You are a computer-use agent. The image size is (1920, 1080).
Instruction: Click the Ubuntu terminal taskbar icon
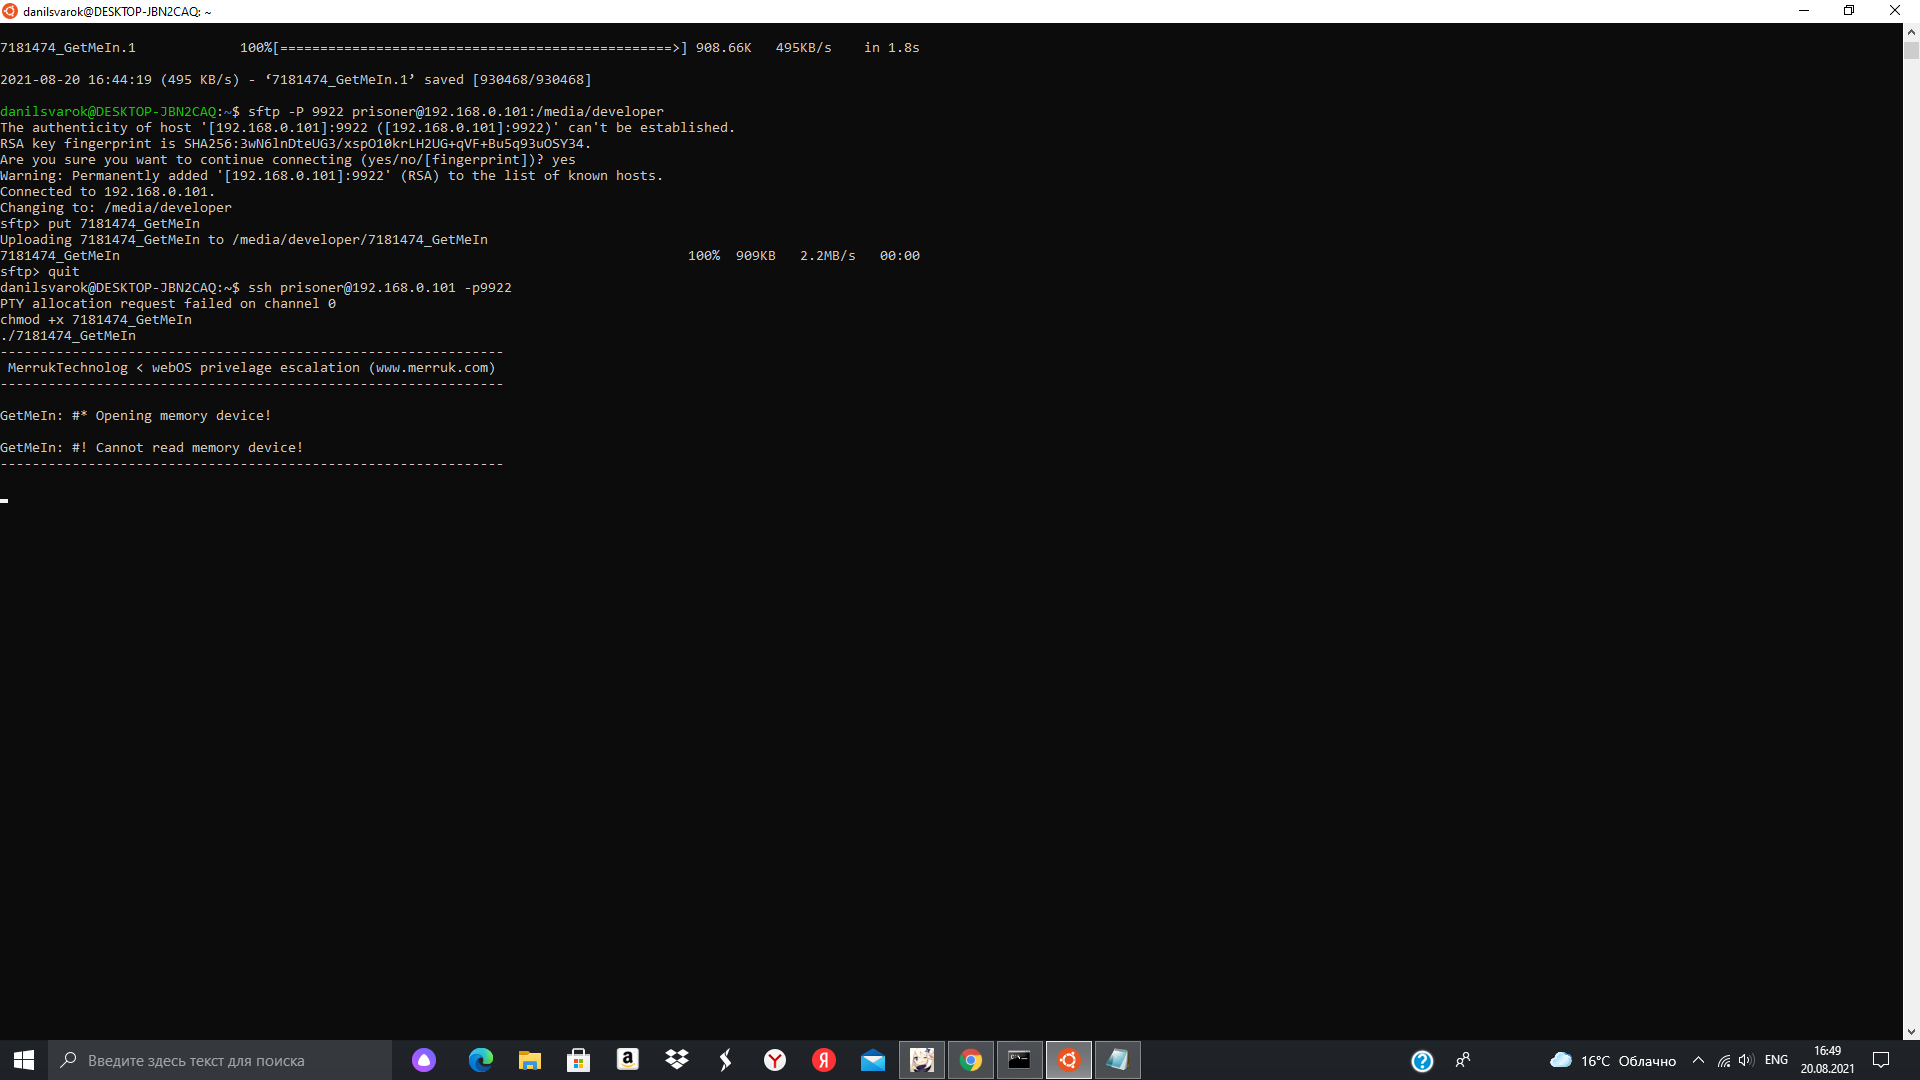coord(1068,1060)
